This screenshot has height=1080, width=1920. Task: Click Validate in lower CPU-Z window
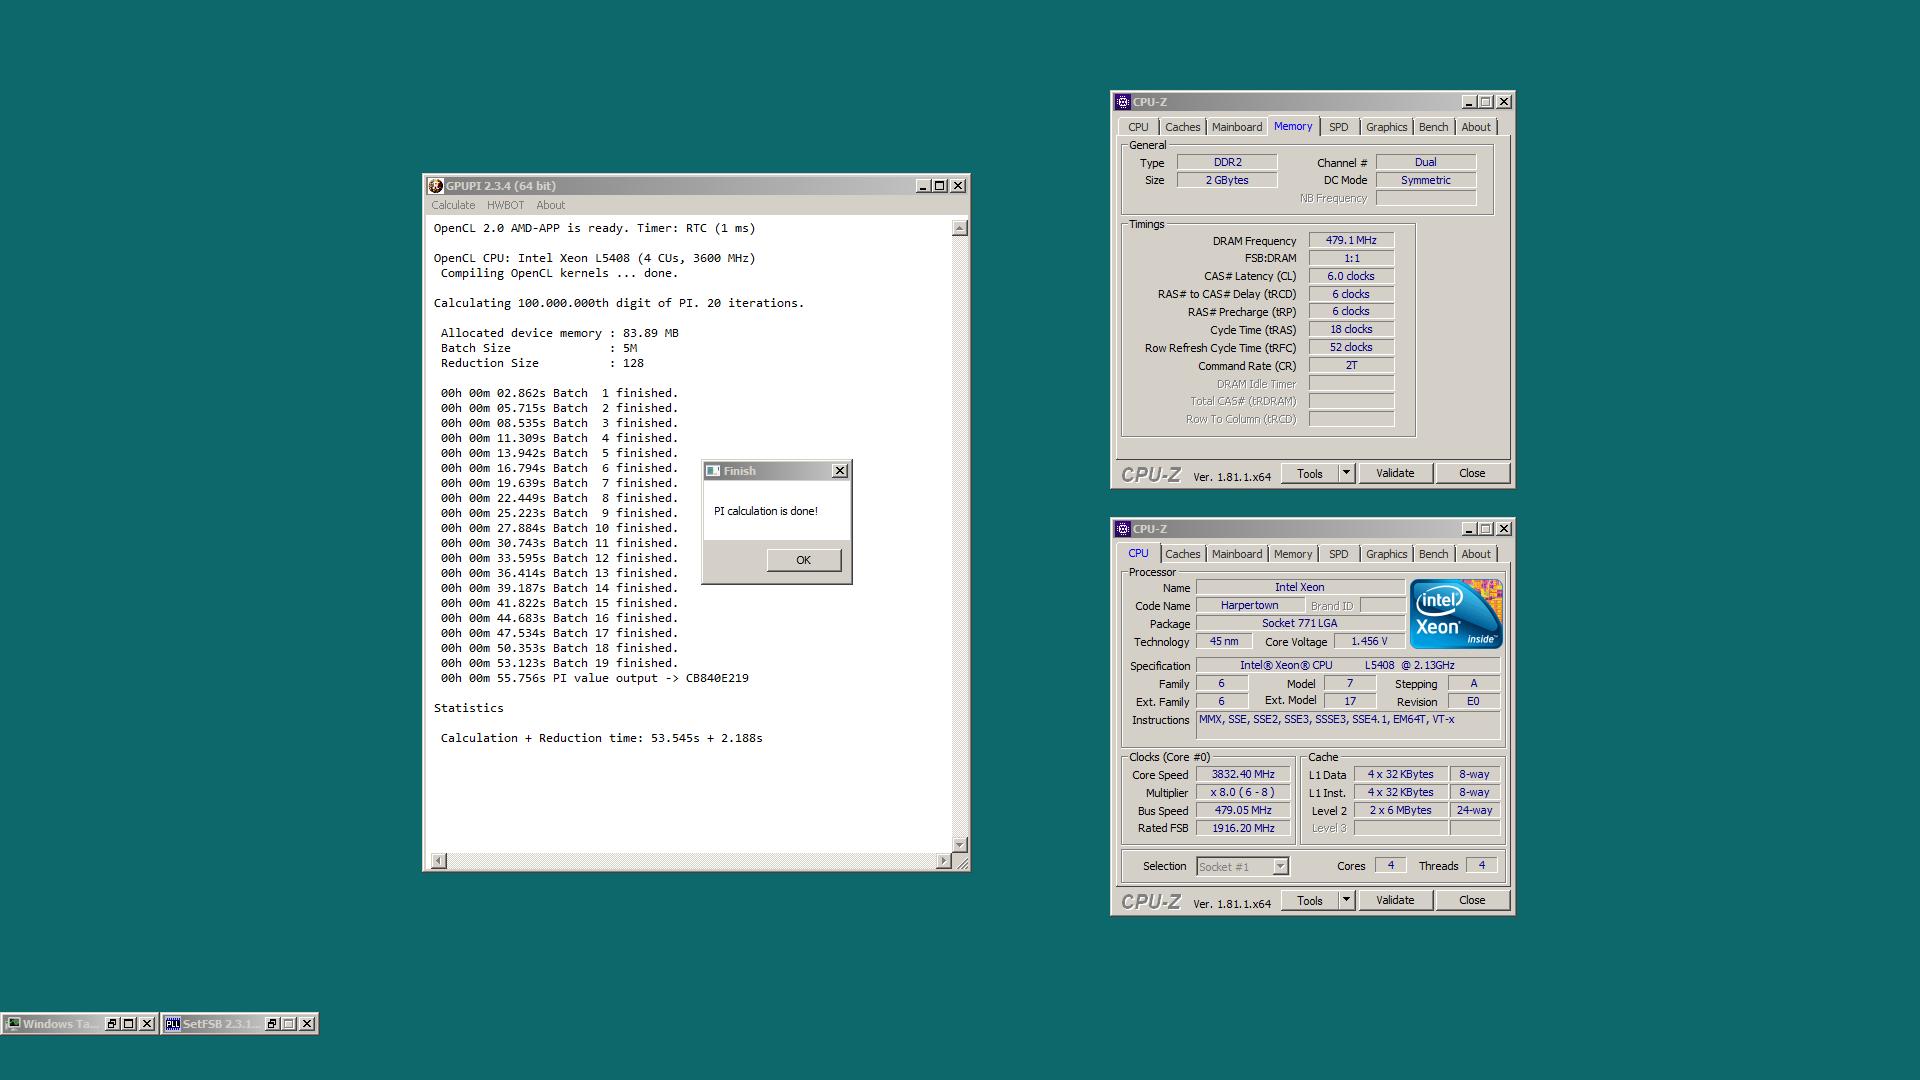click(1395, 901)
